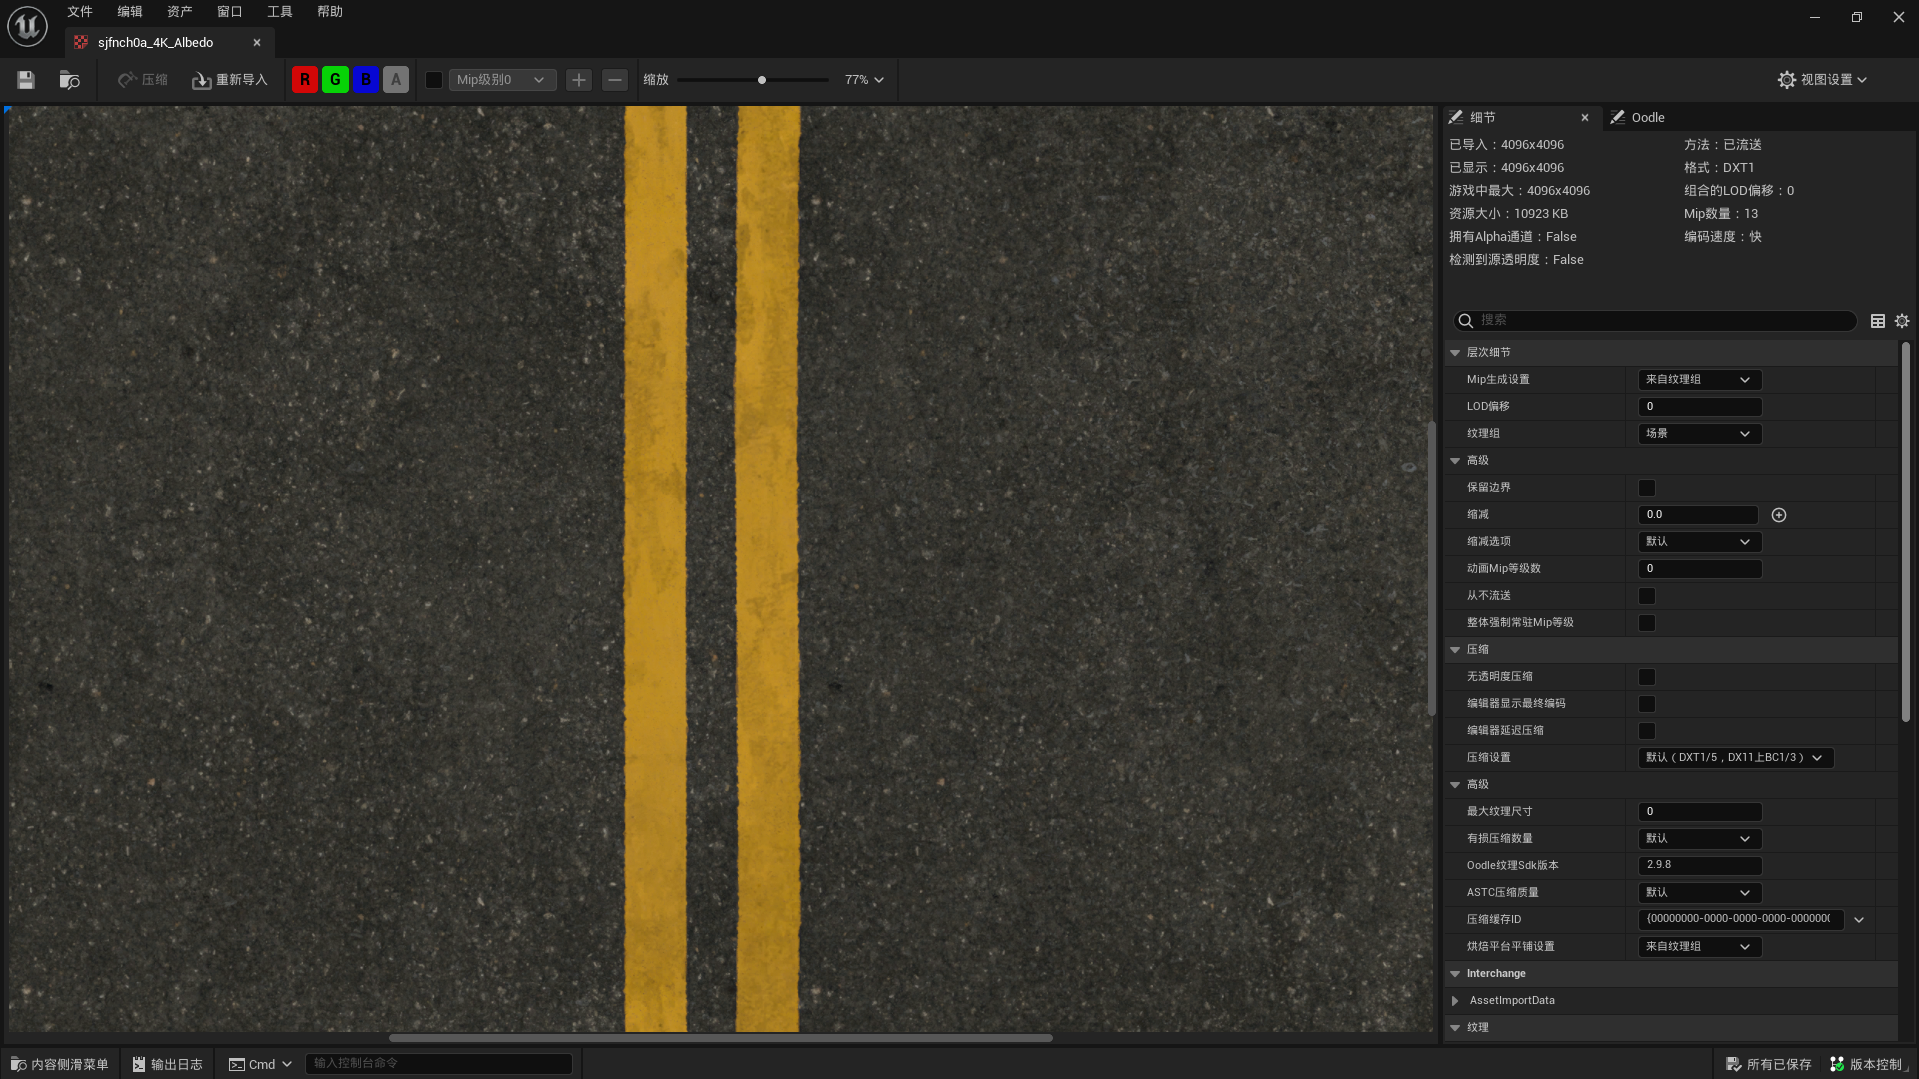This screenshot has width=1919, height=1079.
Task: Open the 压缩设置 dropdown
Action: 1734,758
